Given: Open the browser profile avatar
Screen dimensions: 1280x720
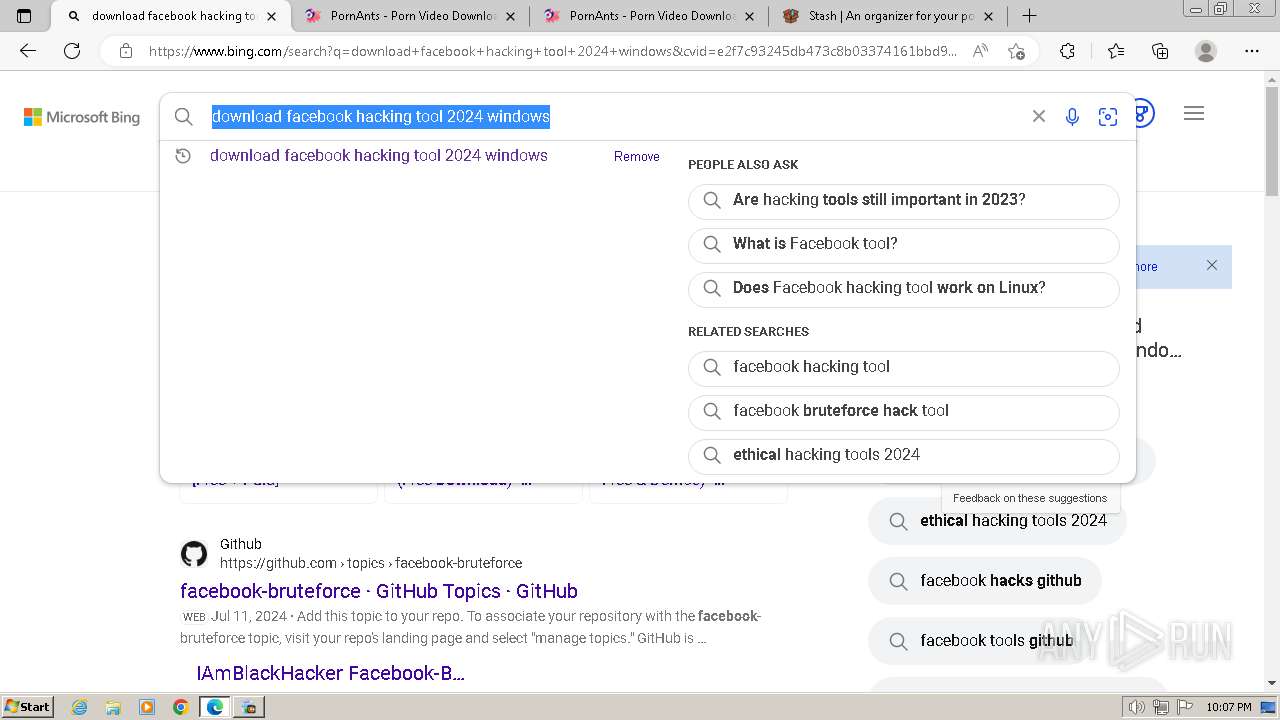Looking at the screenshot, I should click(1206, 51).
